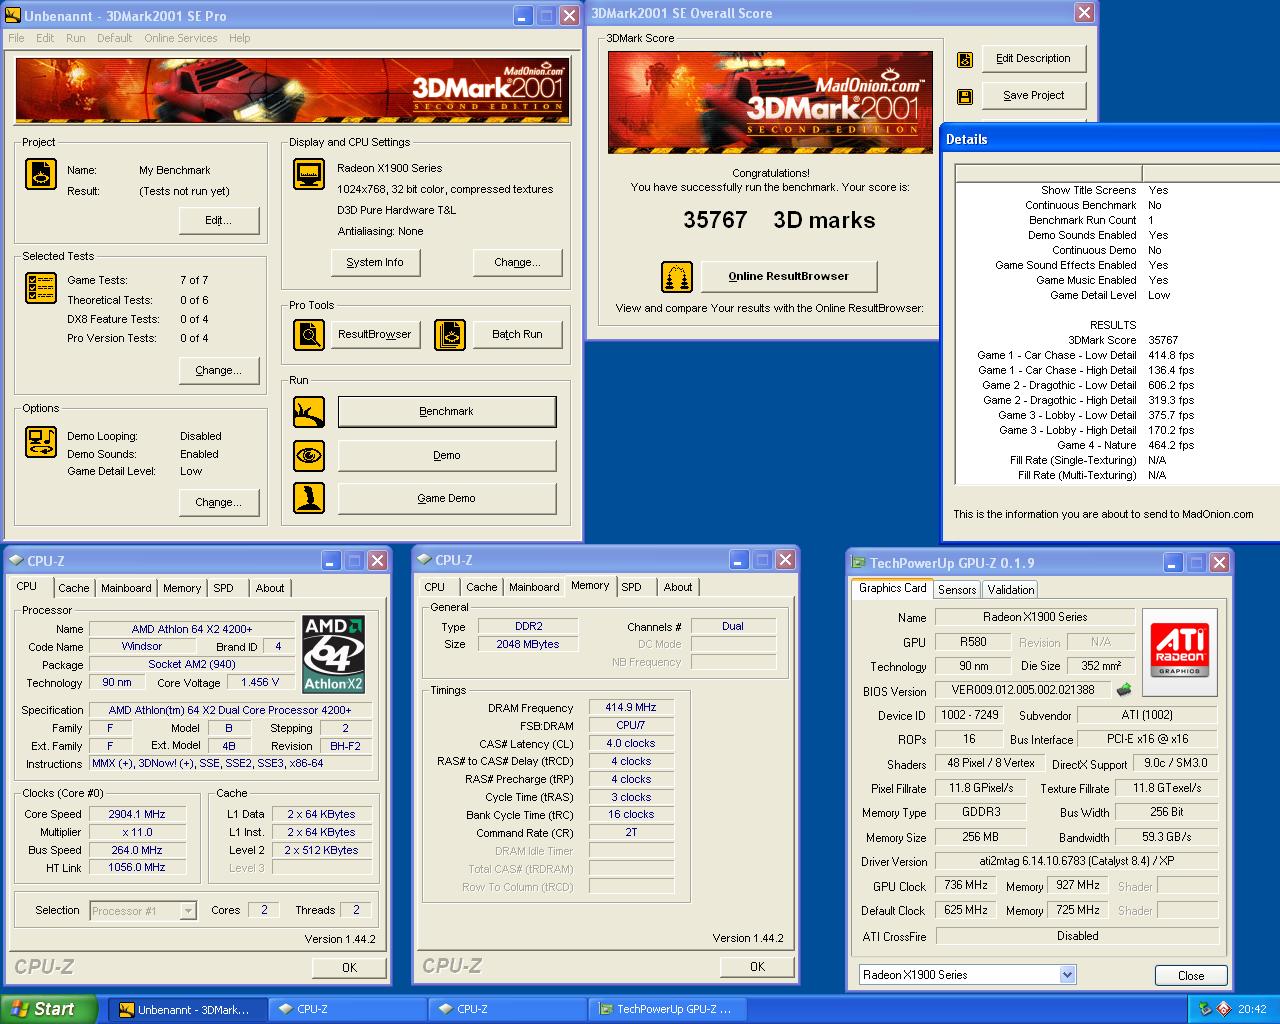Click the Edit Description icon

(x=965, y=59)
